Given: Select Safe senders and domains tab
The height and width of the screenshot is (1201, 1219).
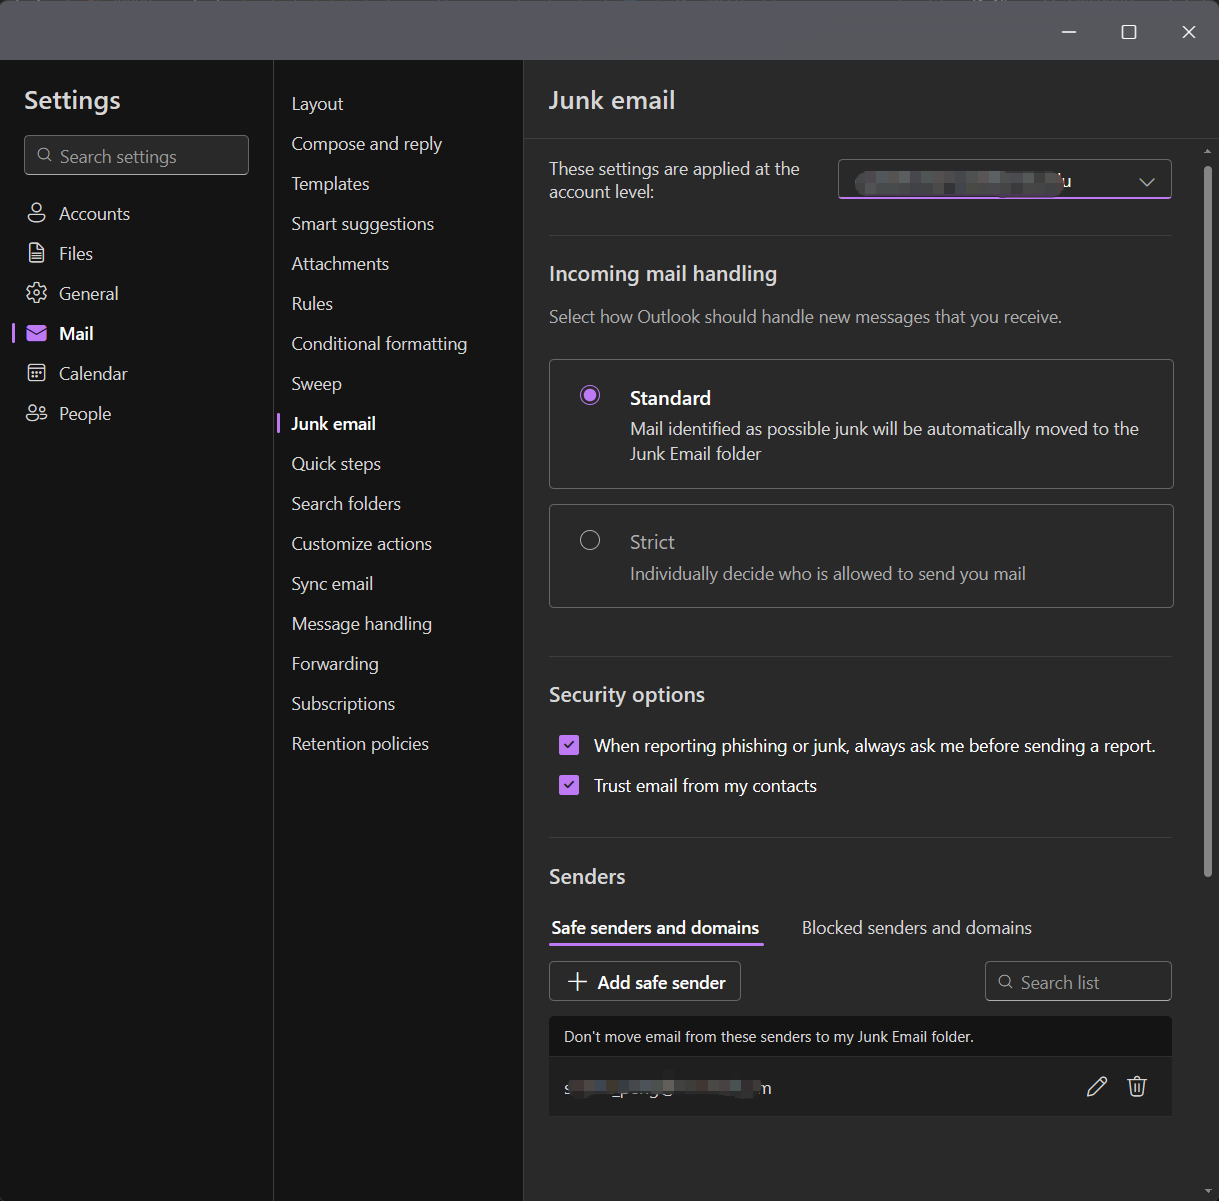Looking at the screenshot, I should click(655, 928).
